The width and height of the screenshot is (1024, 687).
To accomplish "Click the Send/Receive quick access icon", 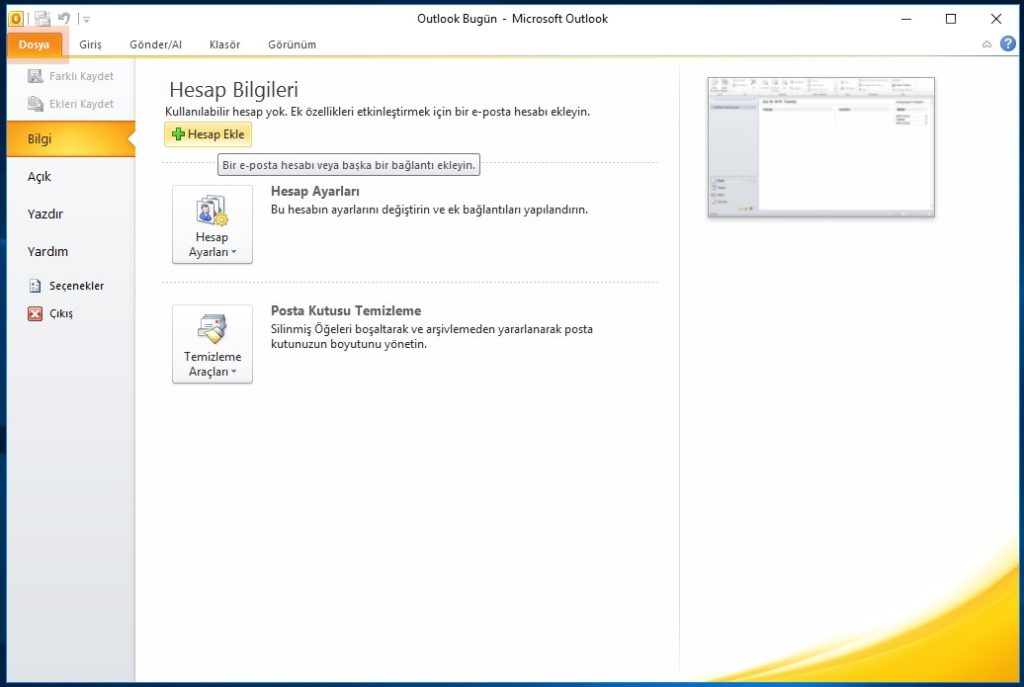I will pos(42,18).
